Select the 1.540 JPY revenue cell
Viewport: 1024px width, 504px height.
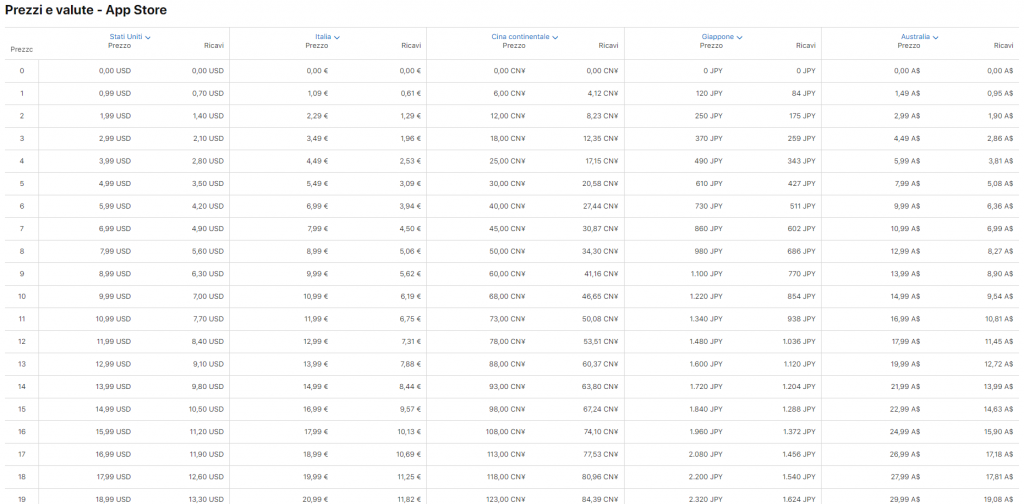(800, 477)
